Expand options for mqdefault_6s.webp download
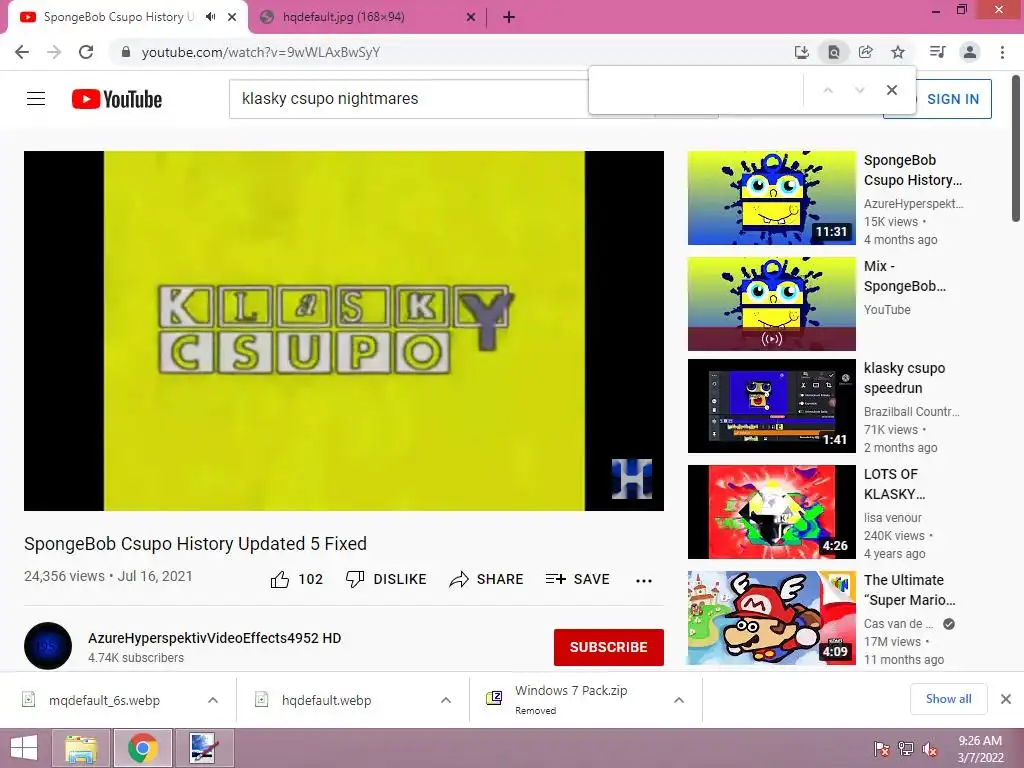Viewport: 1024px width, 768px height. (x=213, y=700)
